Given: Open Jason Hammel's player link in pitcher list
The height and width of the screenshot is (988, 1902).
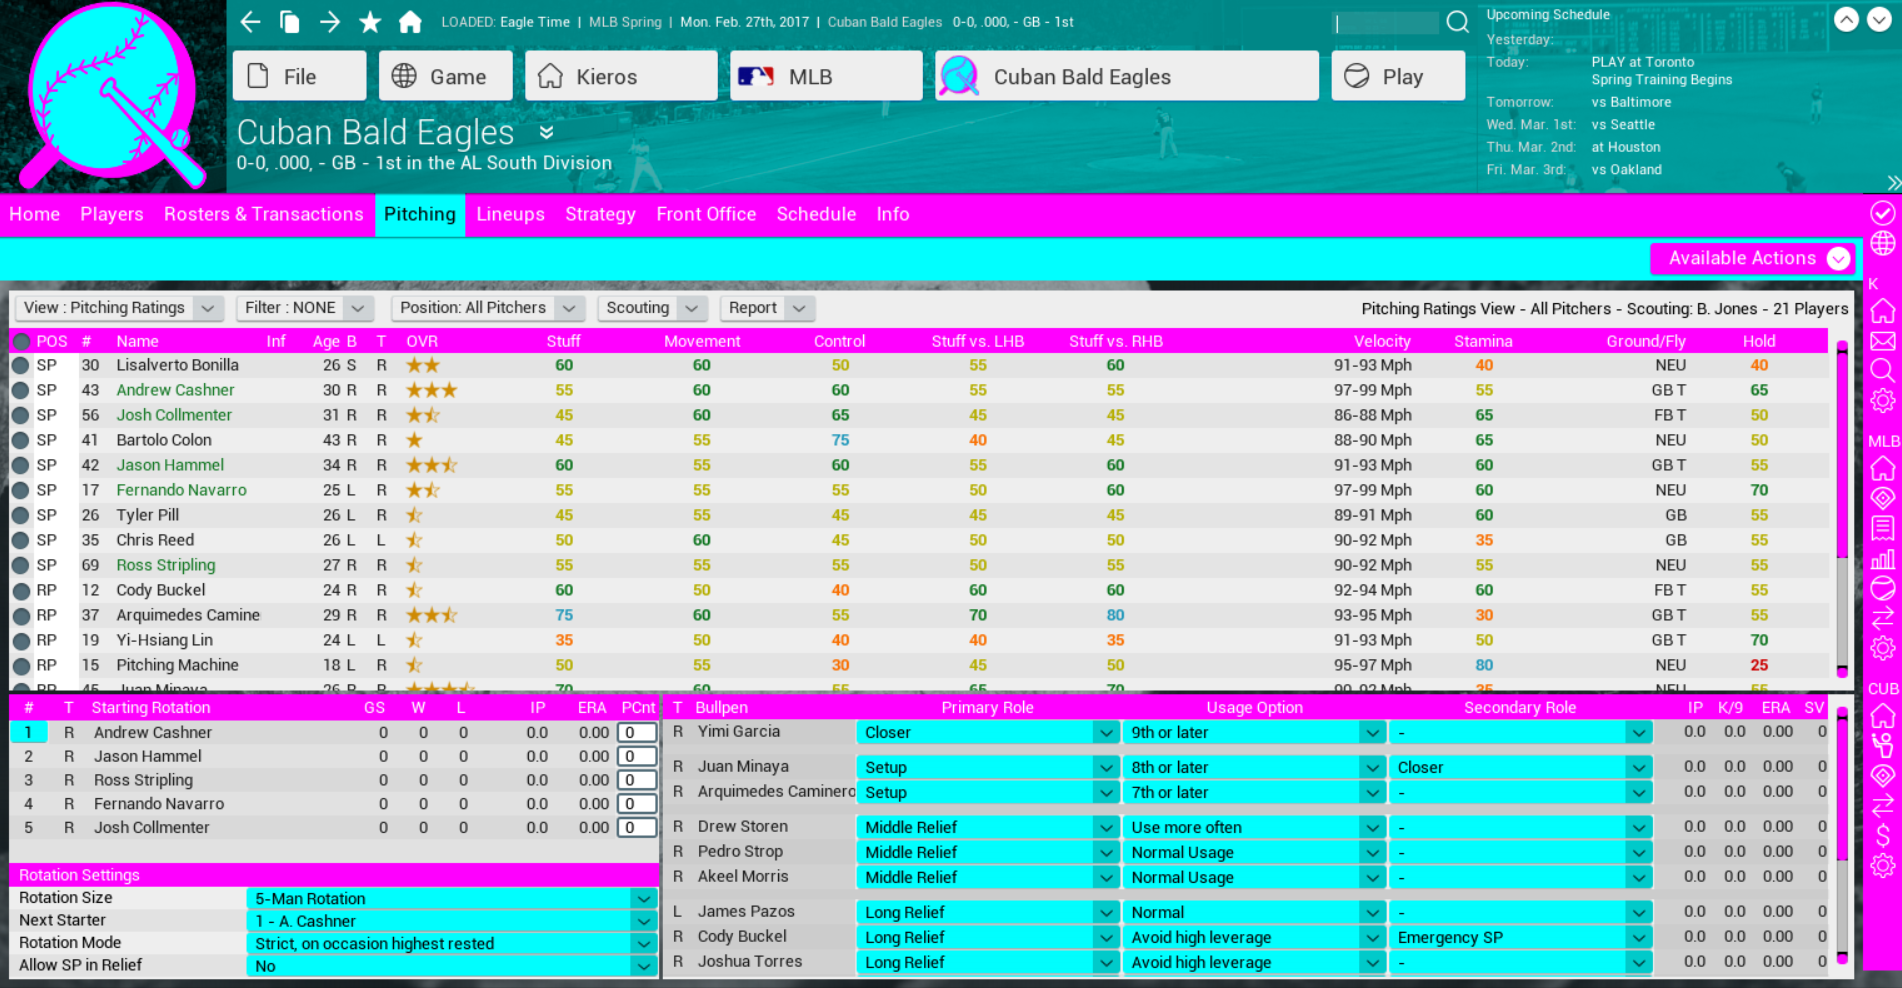Looking at the screenshot, I should 170,465.
